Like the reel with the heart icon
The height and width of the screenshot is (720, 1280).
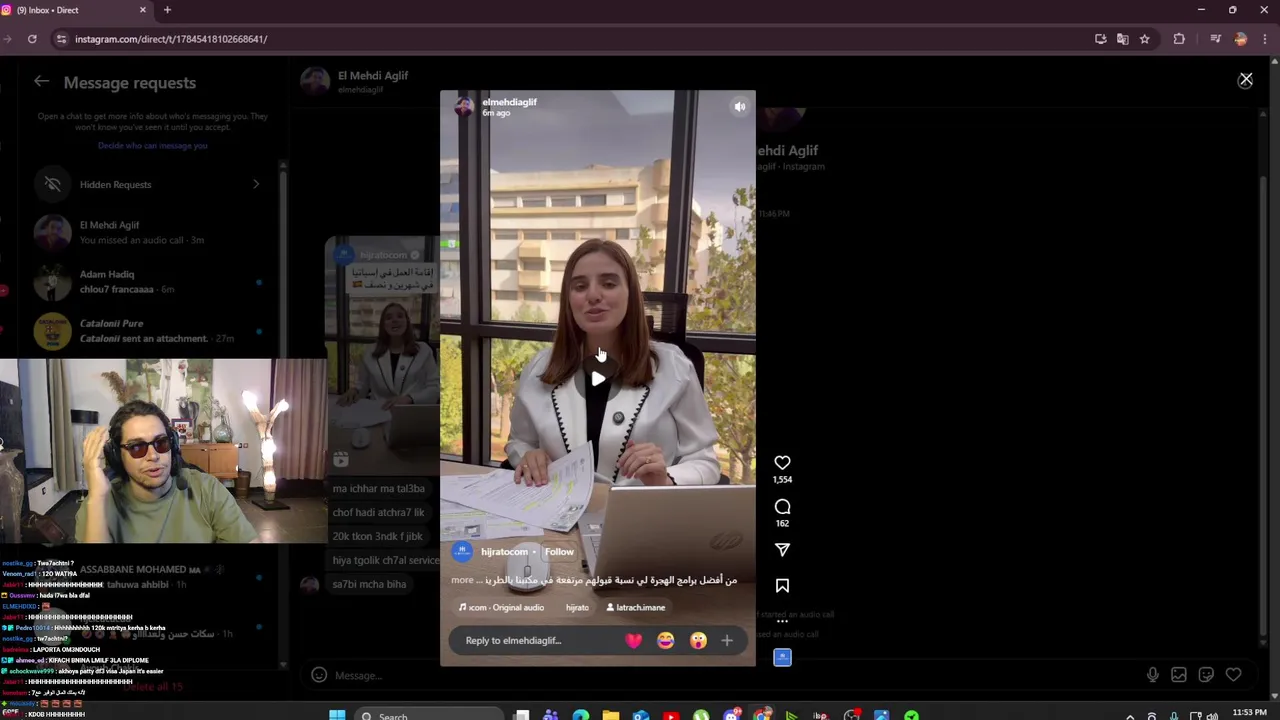[782, 462]
